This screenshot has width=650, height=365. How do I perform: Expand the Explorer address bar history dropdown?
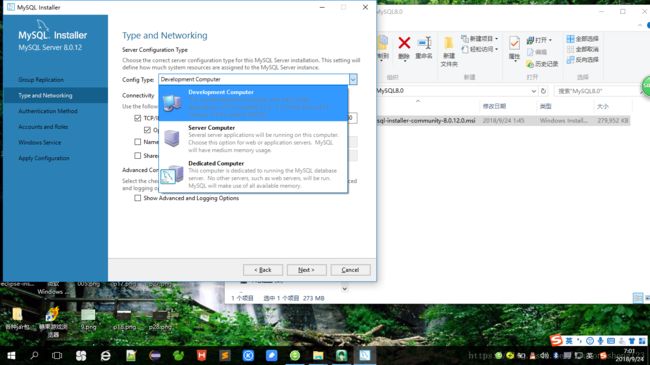(x=534, y=91)
